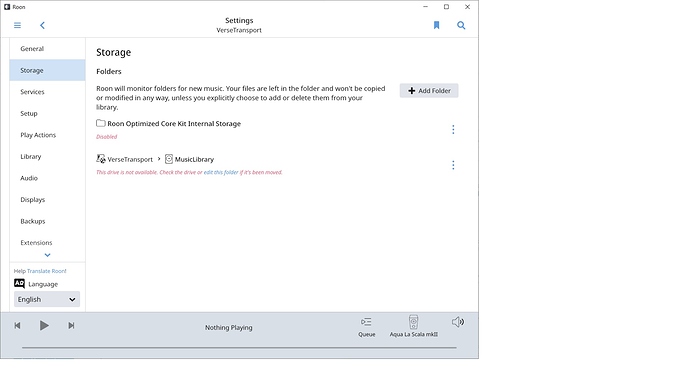The height and width of the screenshot is (388, 690).
Task: Open options for Roon Optimized Core Kit storage
Action: [453, 129]
